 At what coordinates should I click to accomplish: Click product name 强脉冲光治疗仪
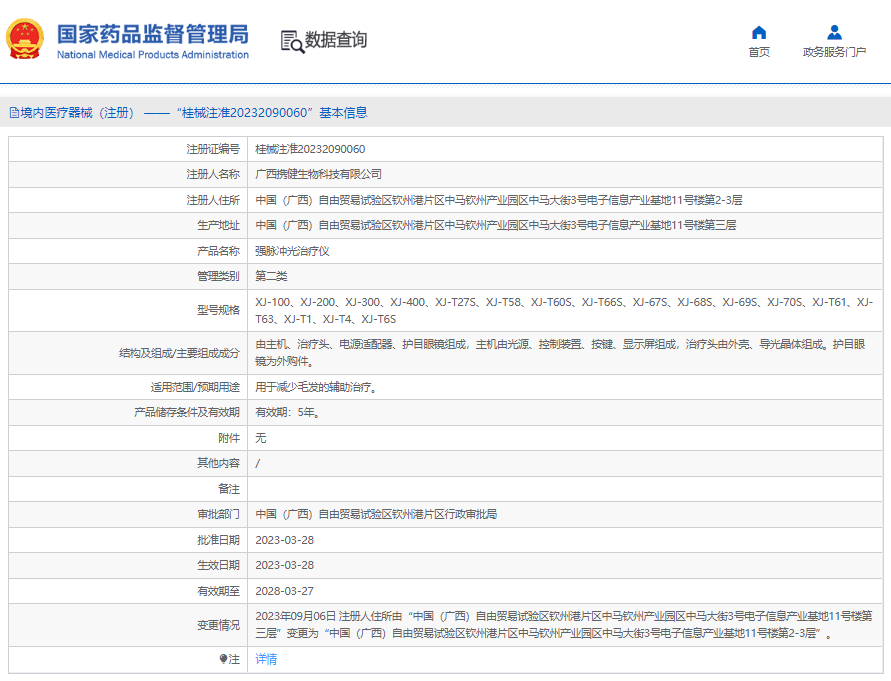tap(292, 251)
